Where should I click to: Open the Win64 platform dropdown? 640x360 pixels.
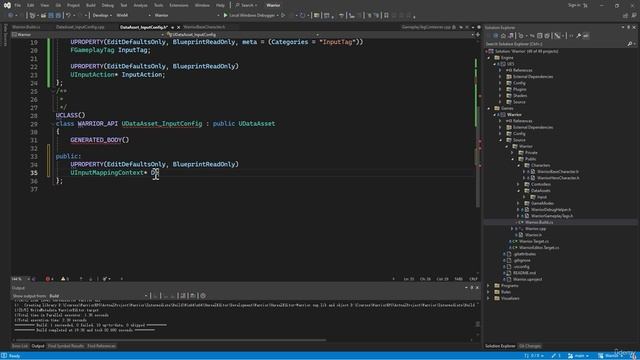pyautogui.click(x=134, y=15)
